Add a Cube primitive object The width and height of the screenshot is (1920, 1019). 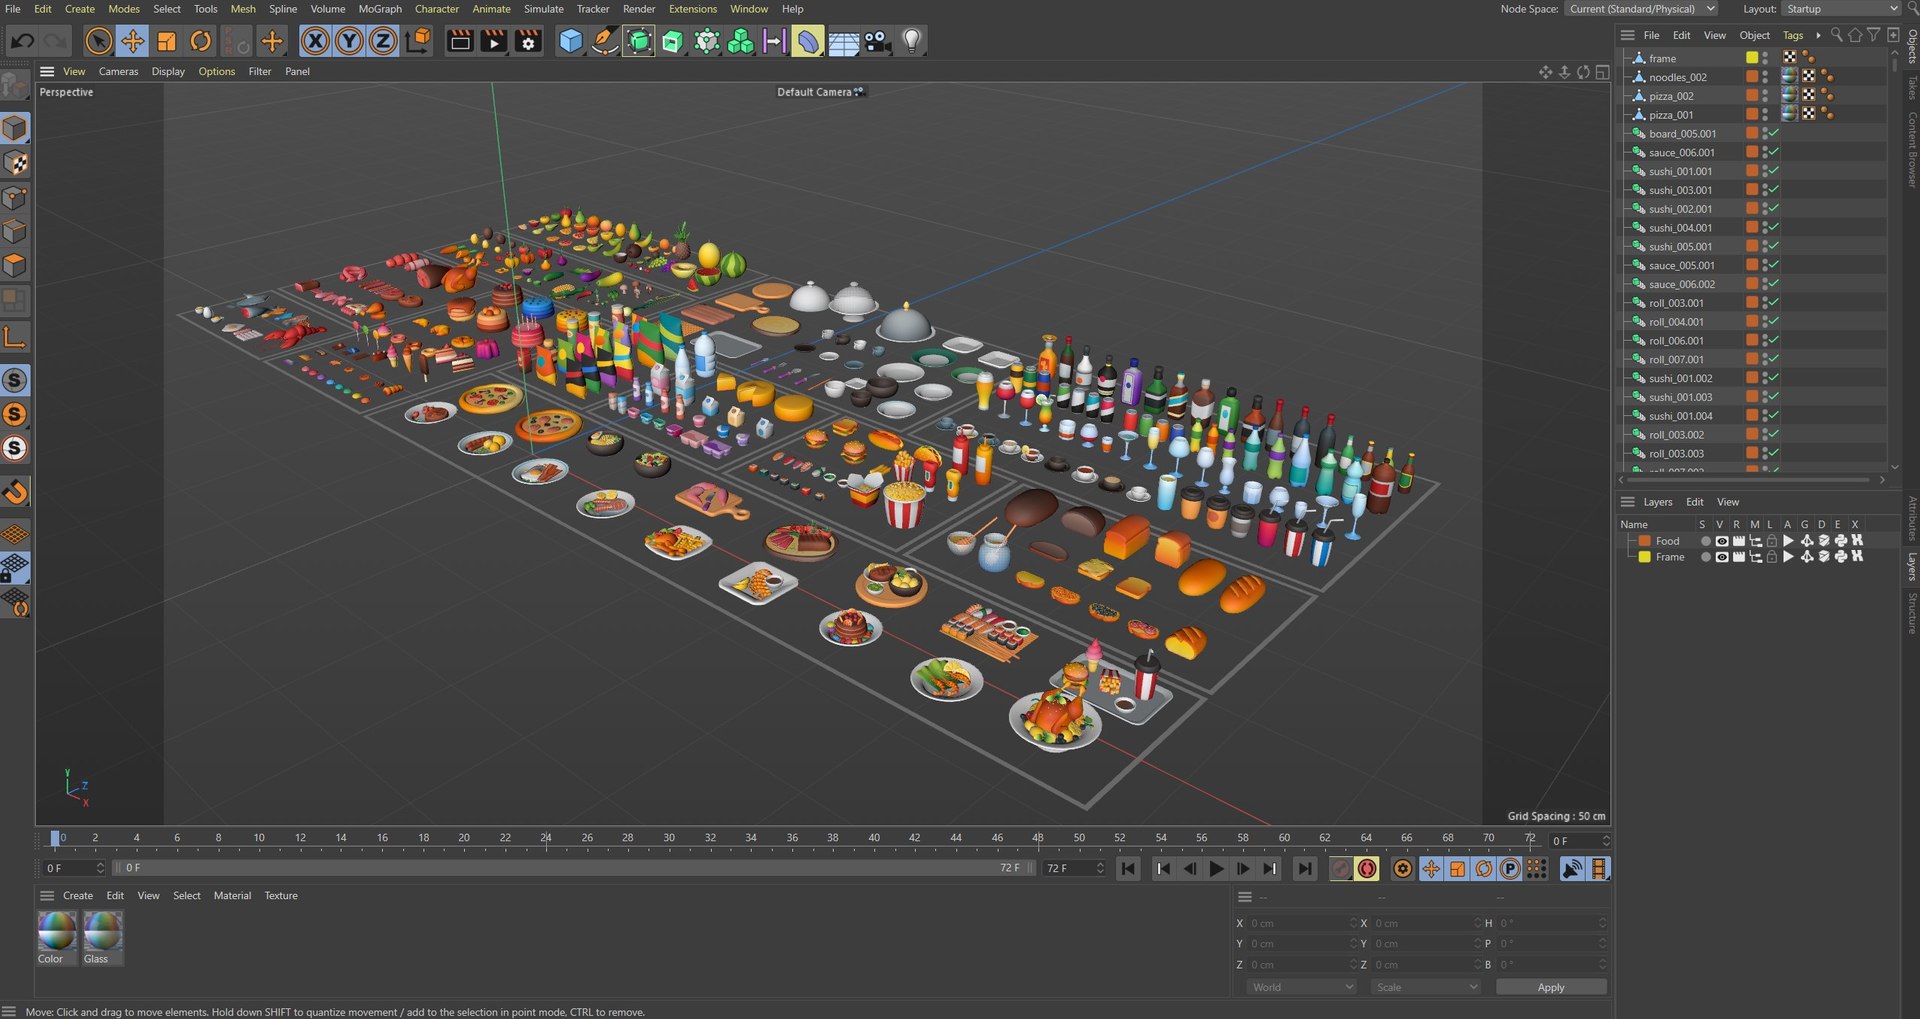[570, 41]
